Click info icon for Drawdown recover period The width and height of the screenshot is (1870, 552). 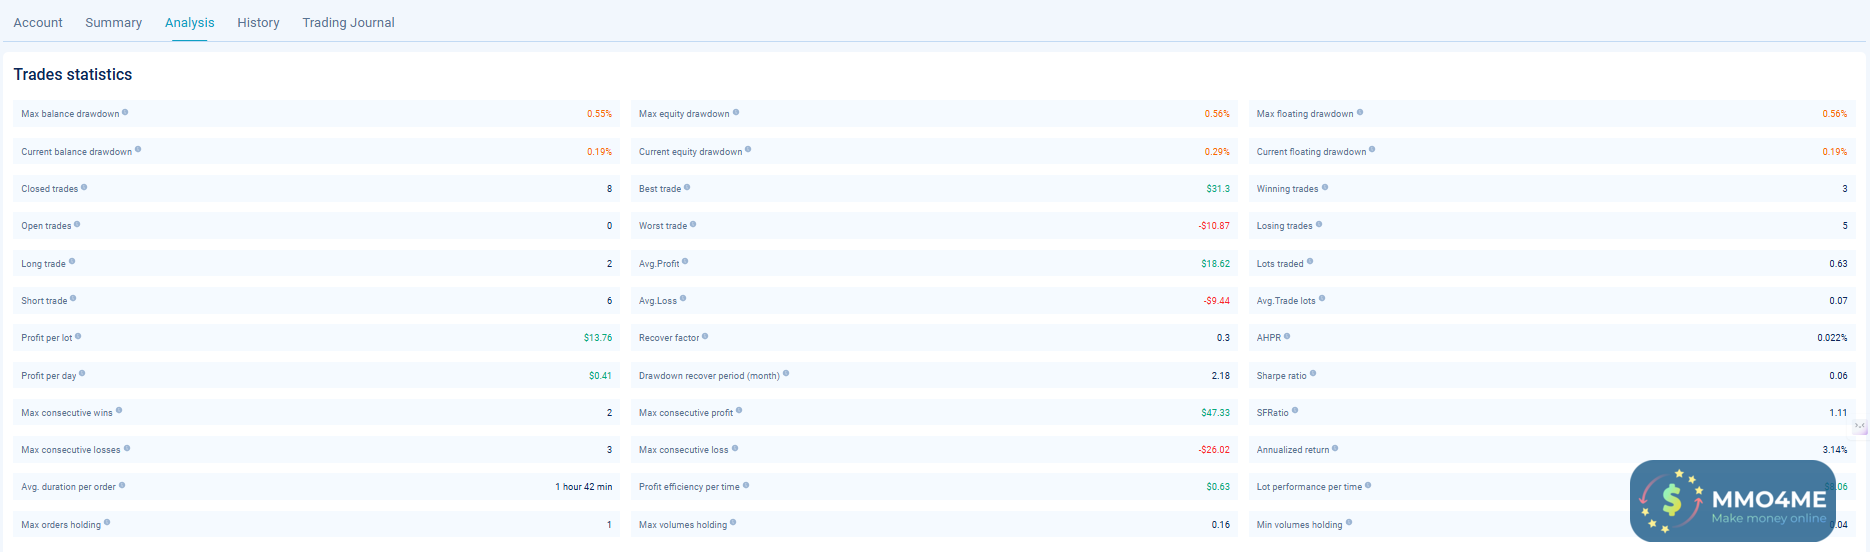pyautogui.click(x=786, y=374)
